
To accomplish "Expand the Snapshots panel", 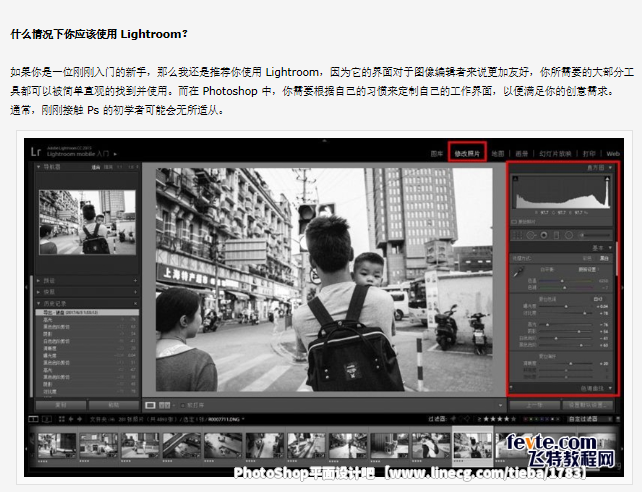I will (x=39, y=292).
